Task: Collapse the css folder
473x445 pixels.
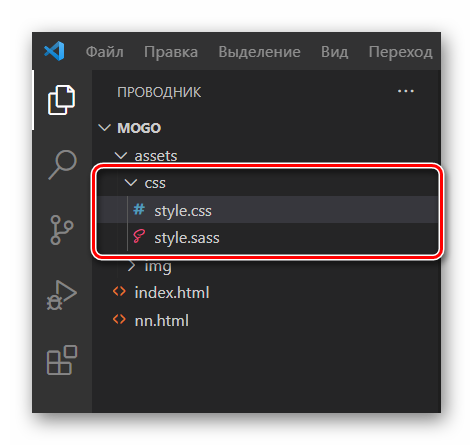Action: coord(131,182)
